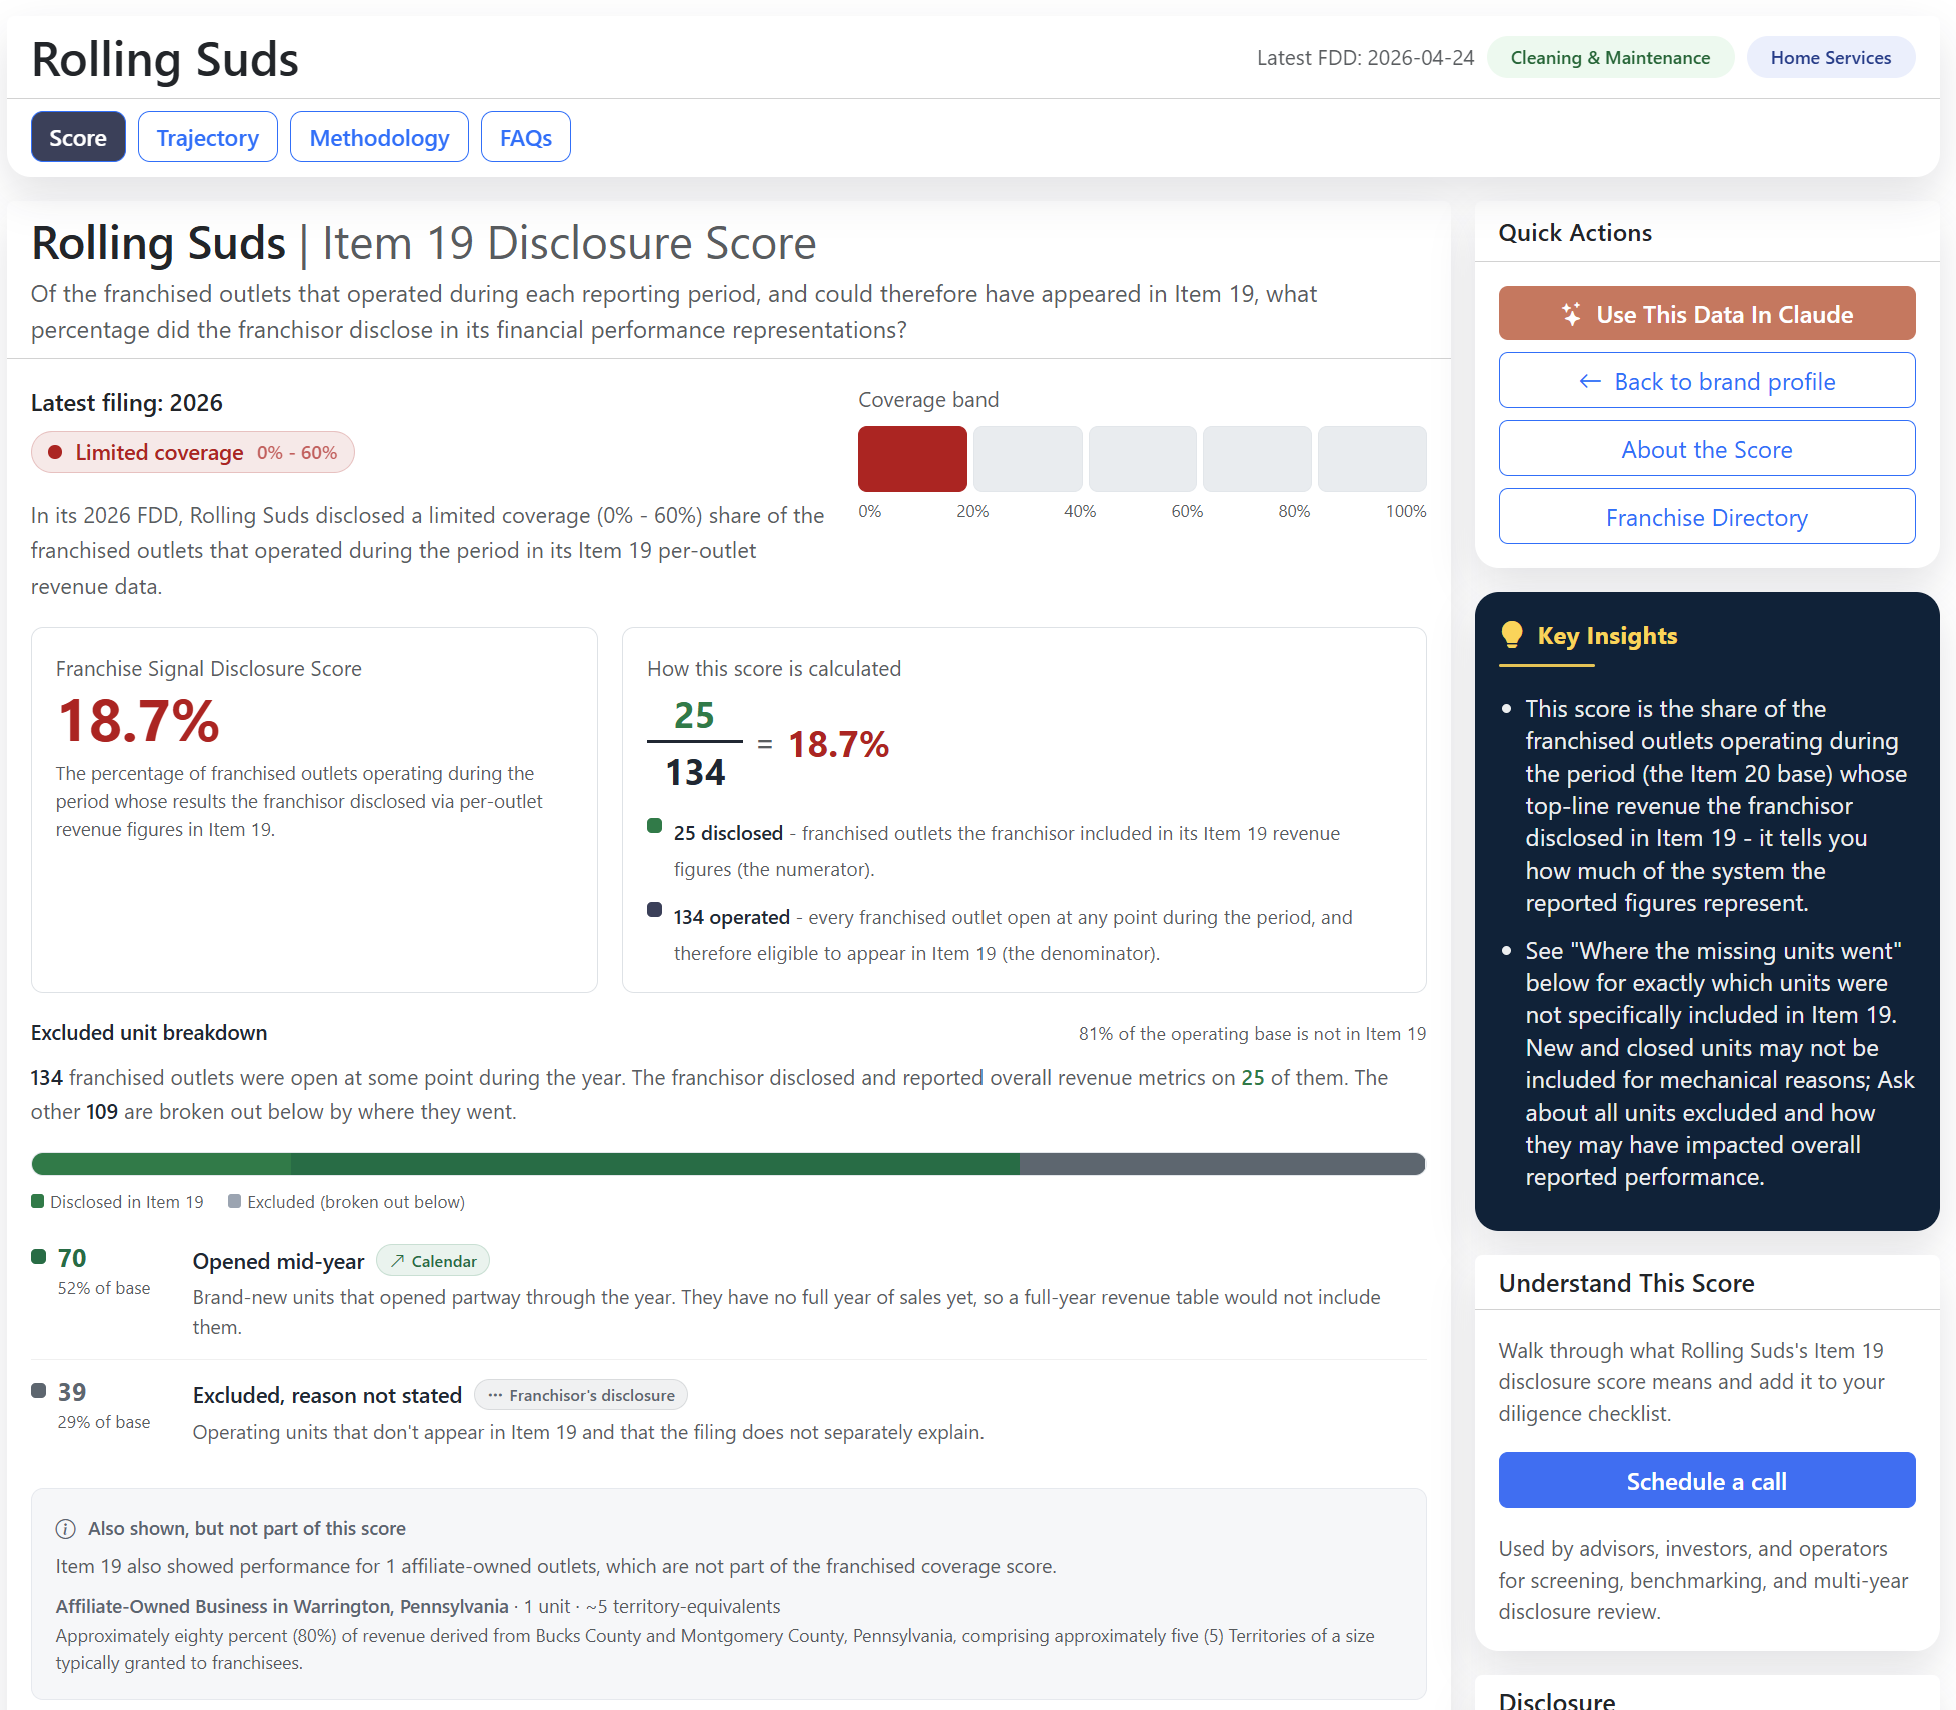1956x1710 pixels.
Task: Click the Cleaning & Maintenance tag
Action: (1610, 57)
